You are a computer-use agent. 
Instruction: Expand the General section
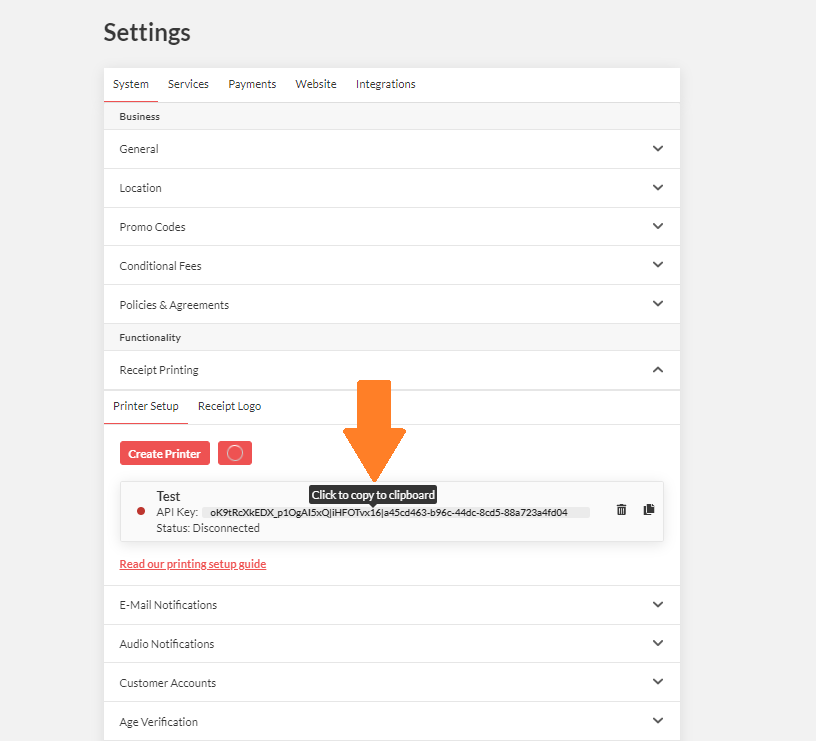(x=391, y=149)
